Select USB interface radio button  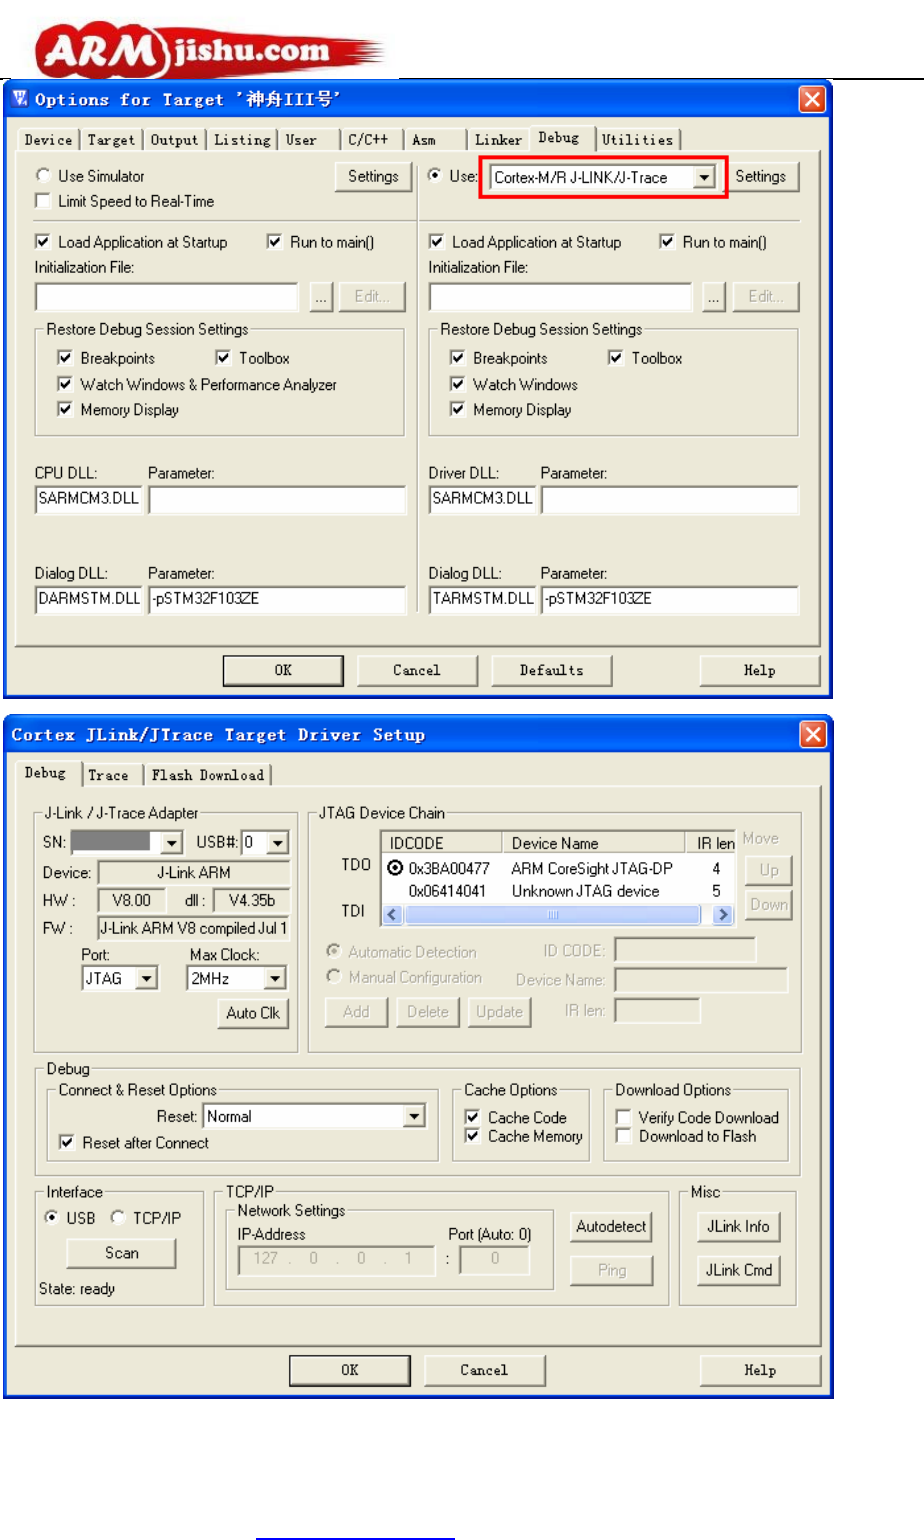click(51, 1217)
